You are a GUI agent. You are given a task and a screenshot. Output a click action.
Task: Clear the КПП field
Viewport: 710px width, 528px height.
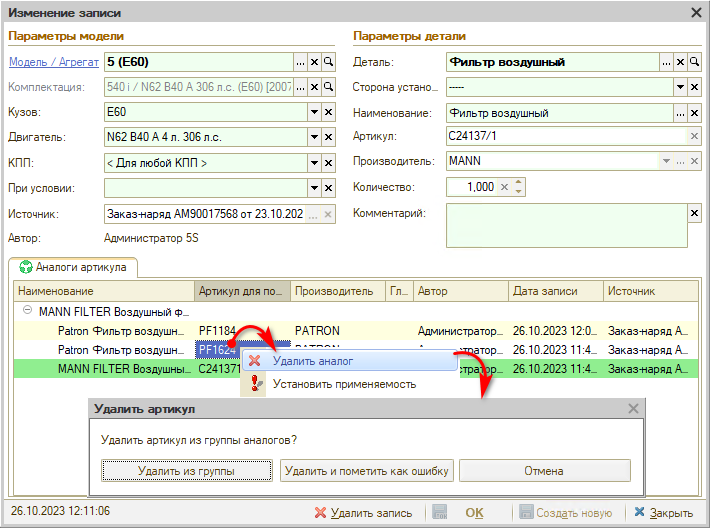(x=328, y=163)
